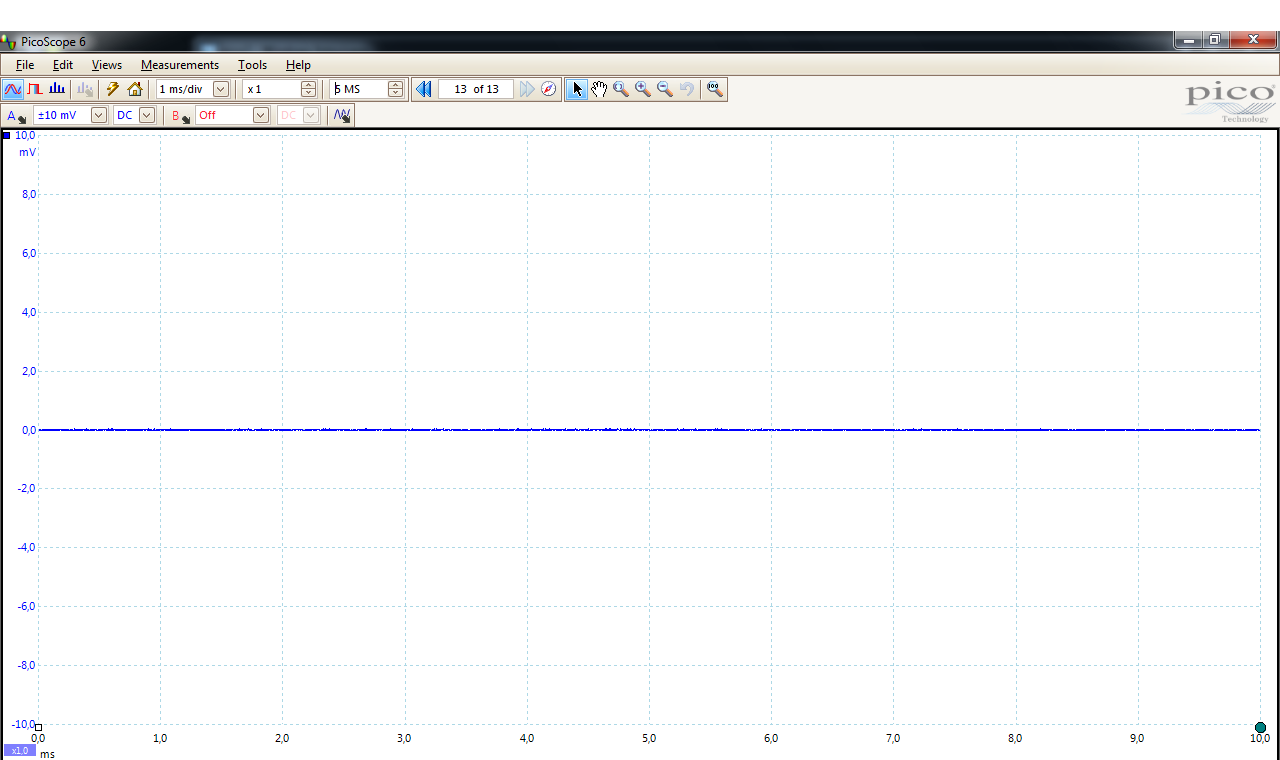The image size is (1280, 760).
Task: Switch to Persistence mode icon
Action: coord(35,89)
